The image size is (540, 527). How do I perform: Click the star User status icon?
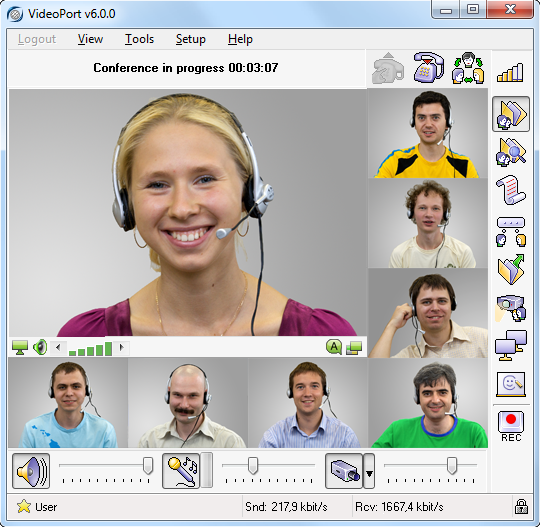(x=23, y=506)
